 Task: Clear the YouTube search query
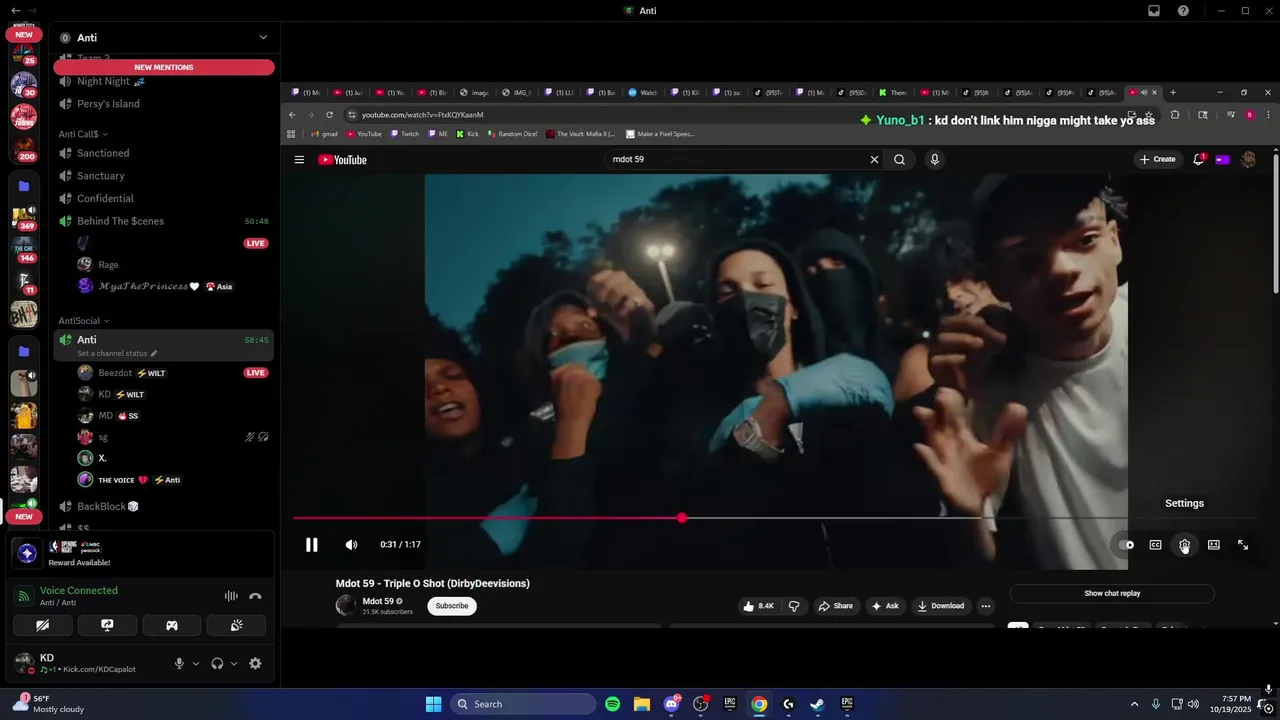(x=874, y=159)
